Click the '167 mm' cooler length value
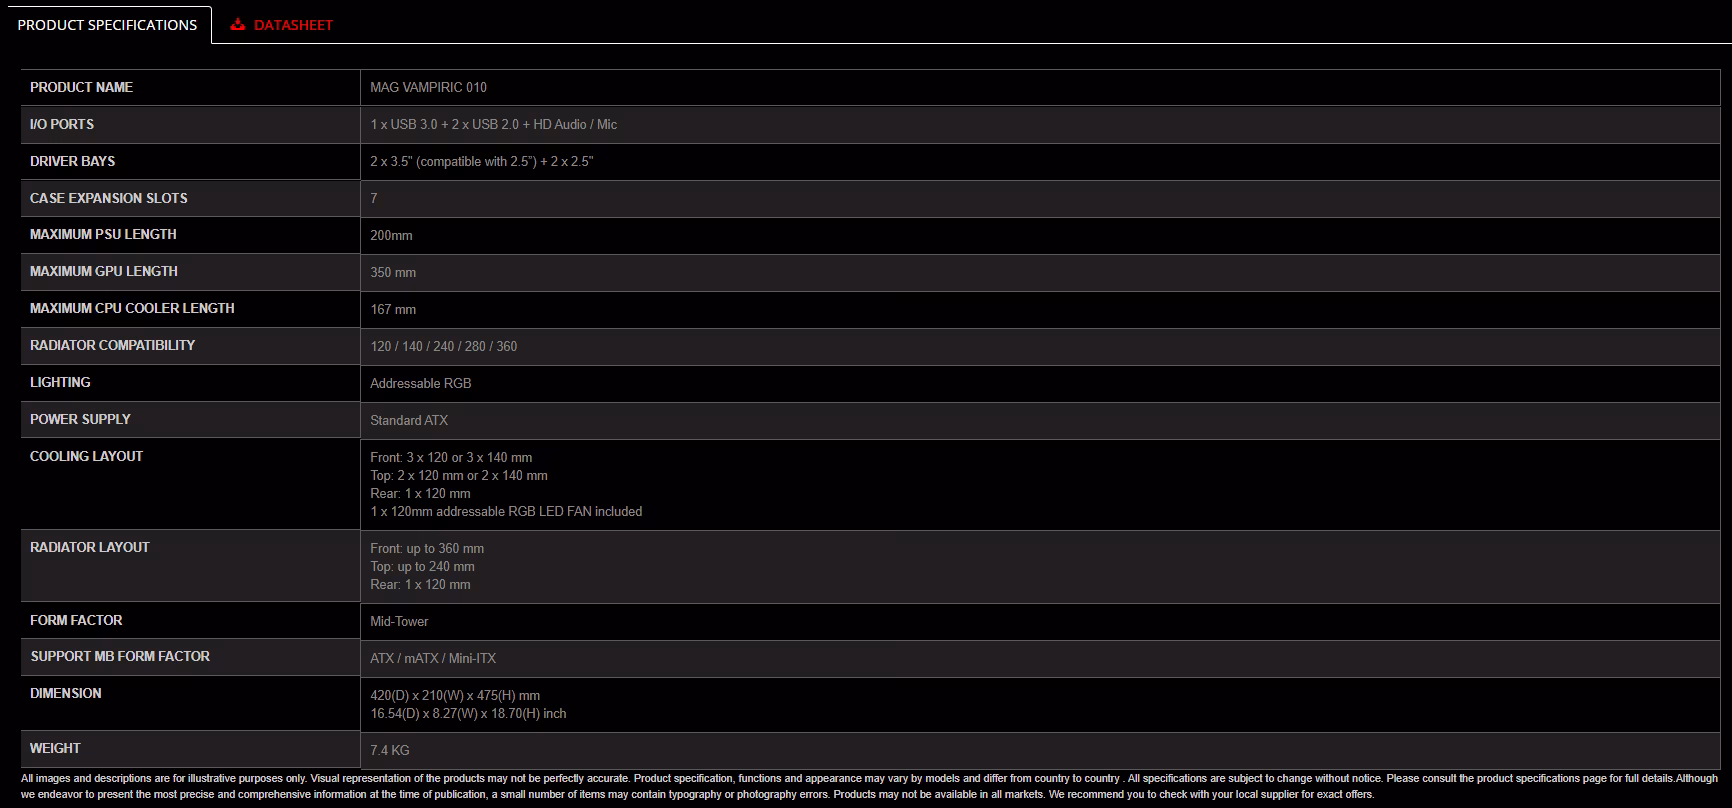 pyautogui.click(x=393, y=309)
